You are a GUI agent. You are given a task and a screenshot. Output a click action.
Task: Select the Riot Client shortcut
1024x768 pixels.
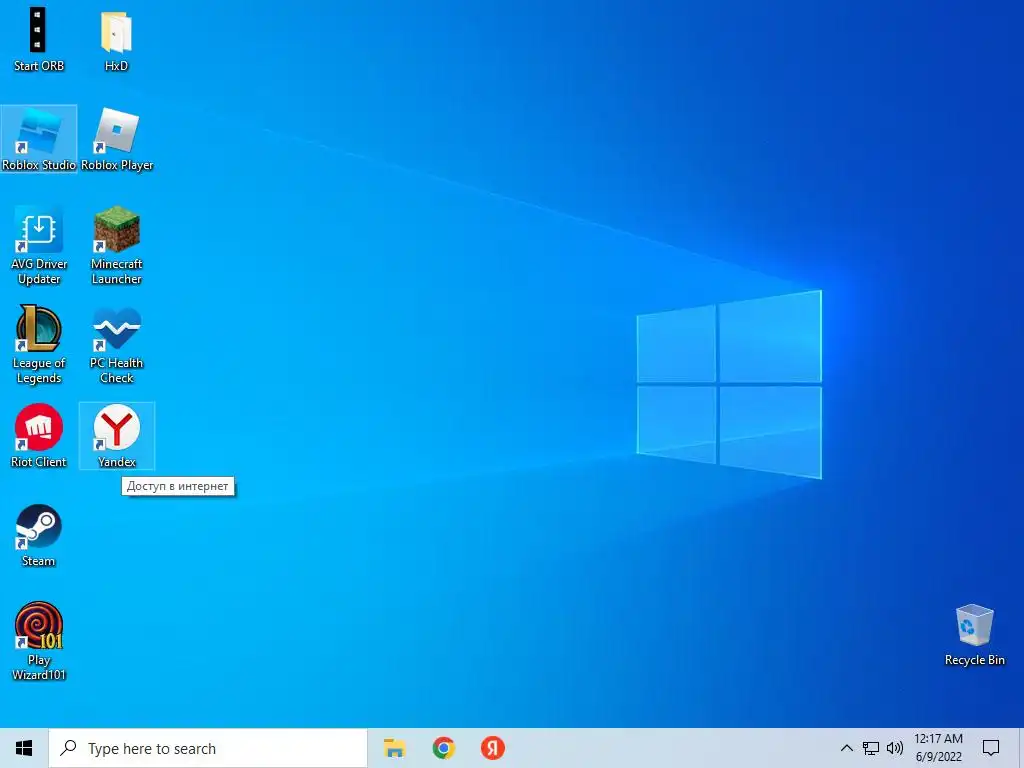[39, 436]
